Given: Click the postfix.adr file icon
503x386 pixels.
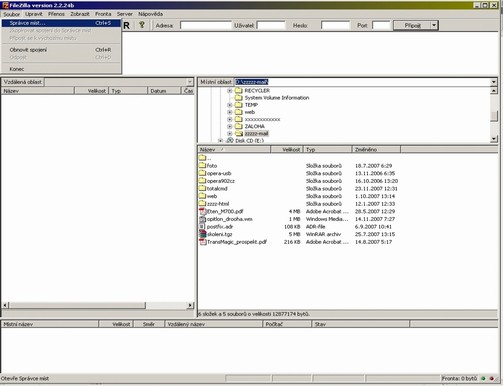Looking at the screenshot, I should coord(203,227).
